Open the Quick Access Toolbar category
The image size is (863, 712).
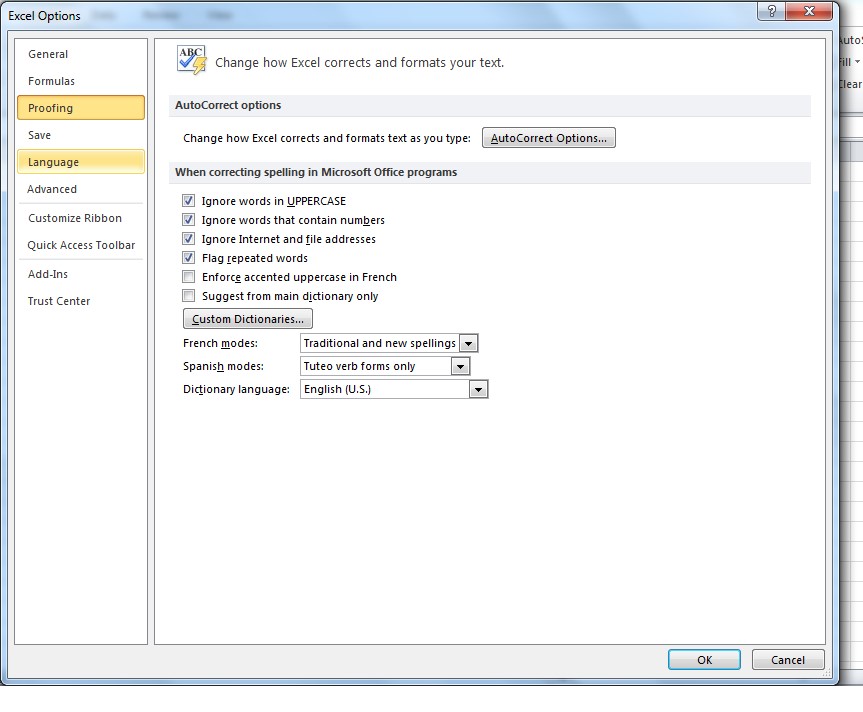[81, 245]
